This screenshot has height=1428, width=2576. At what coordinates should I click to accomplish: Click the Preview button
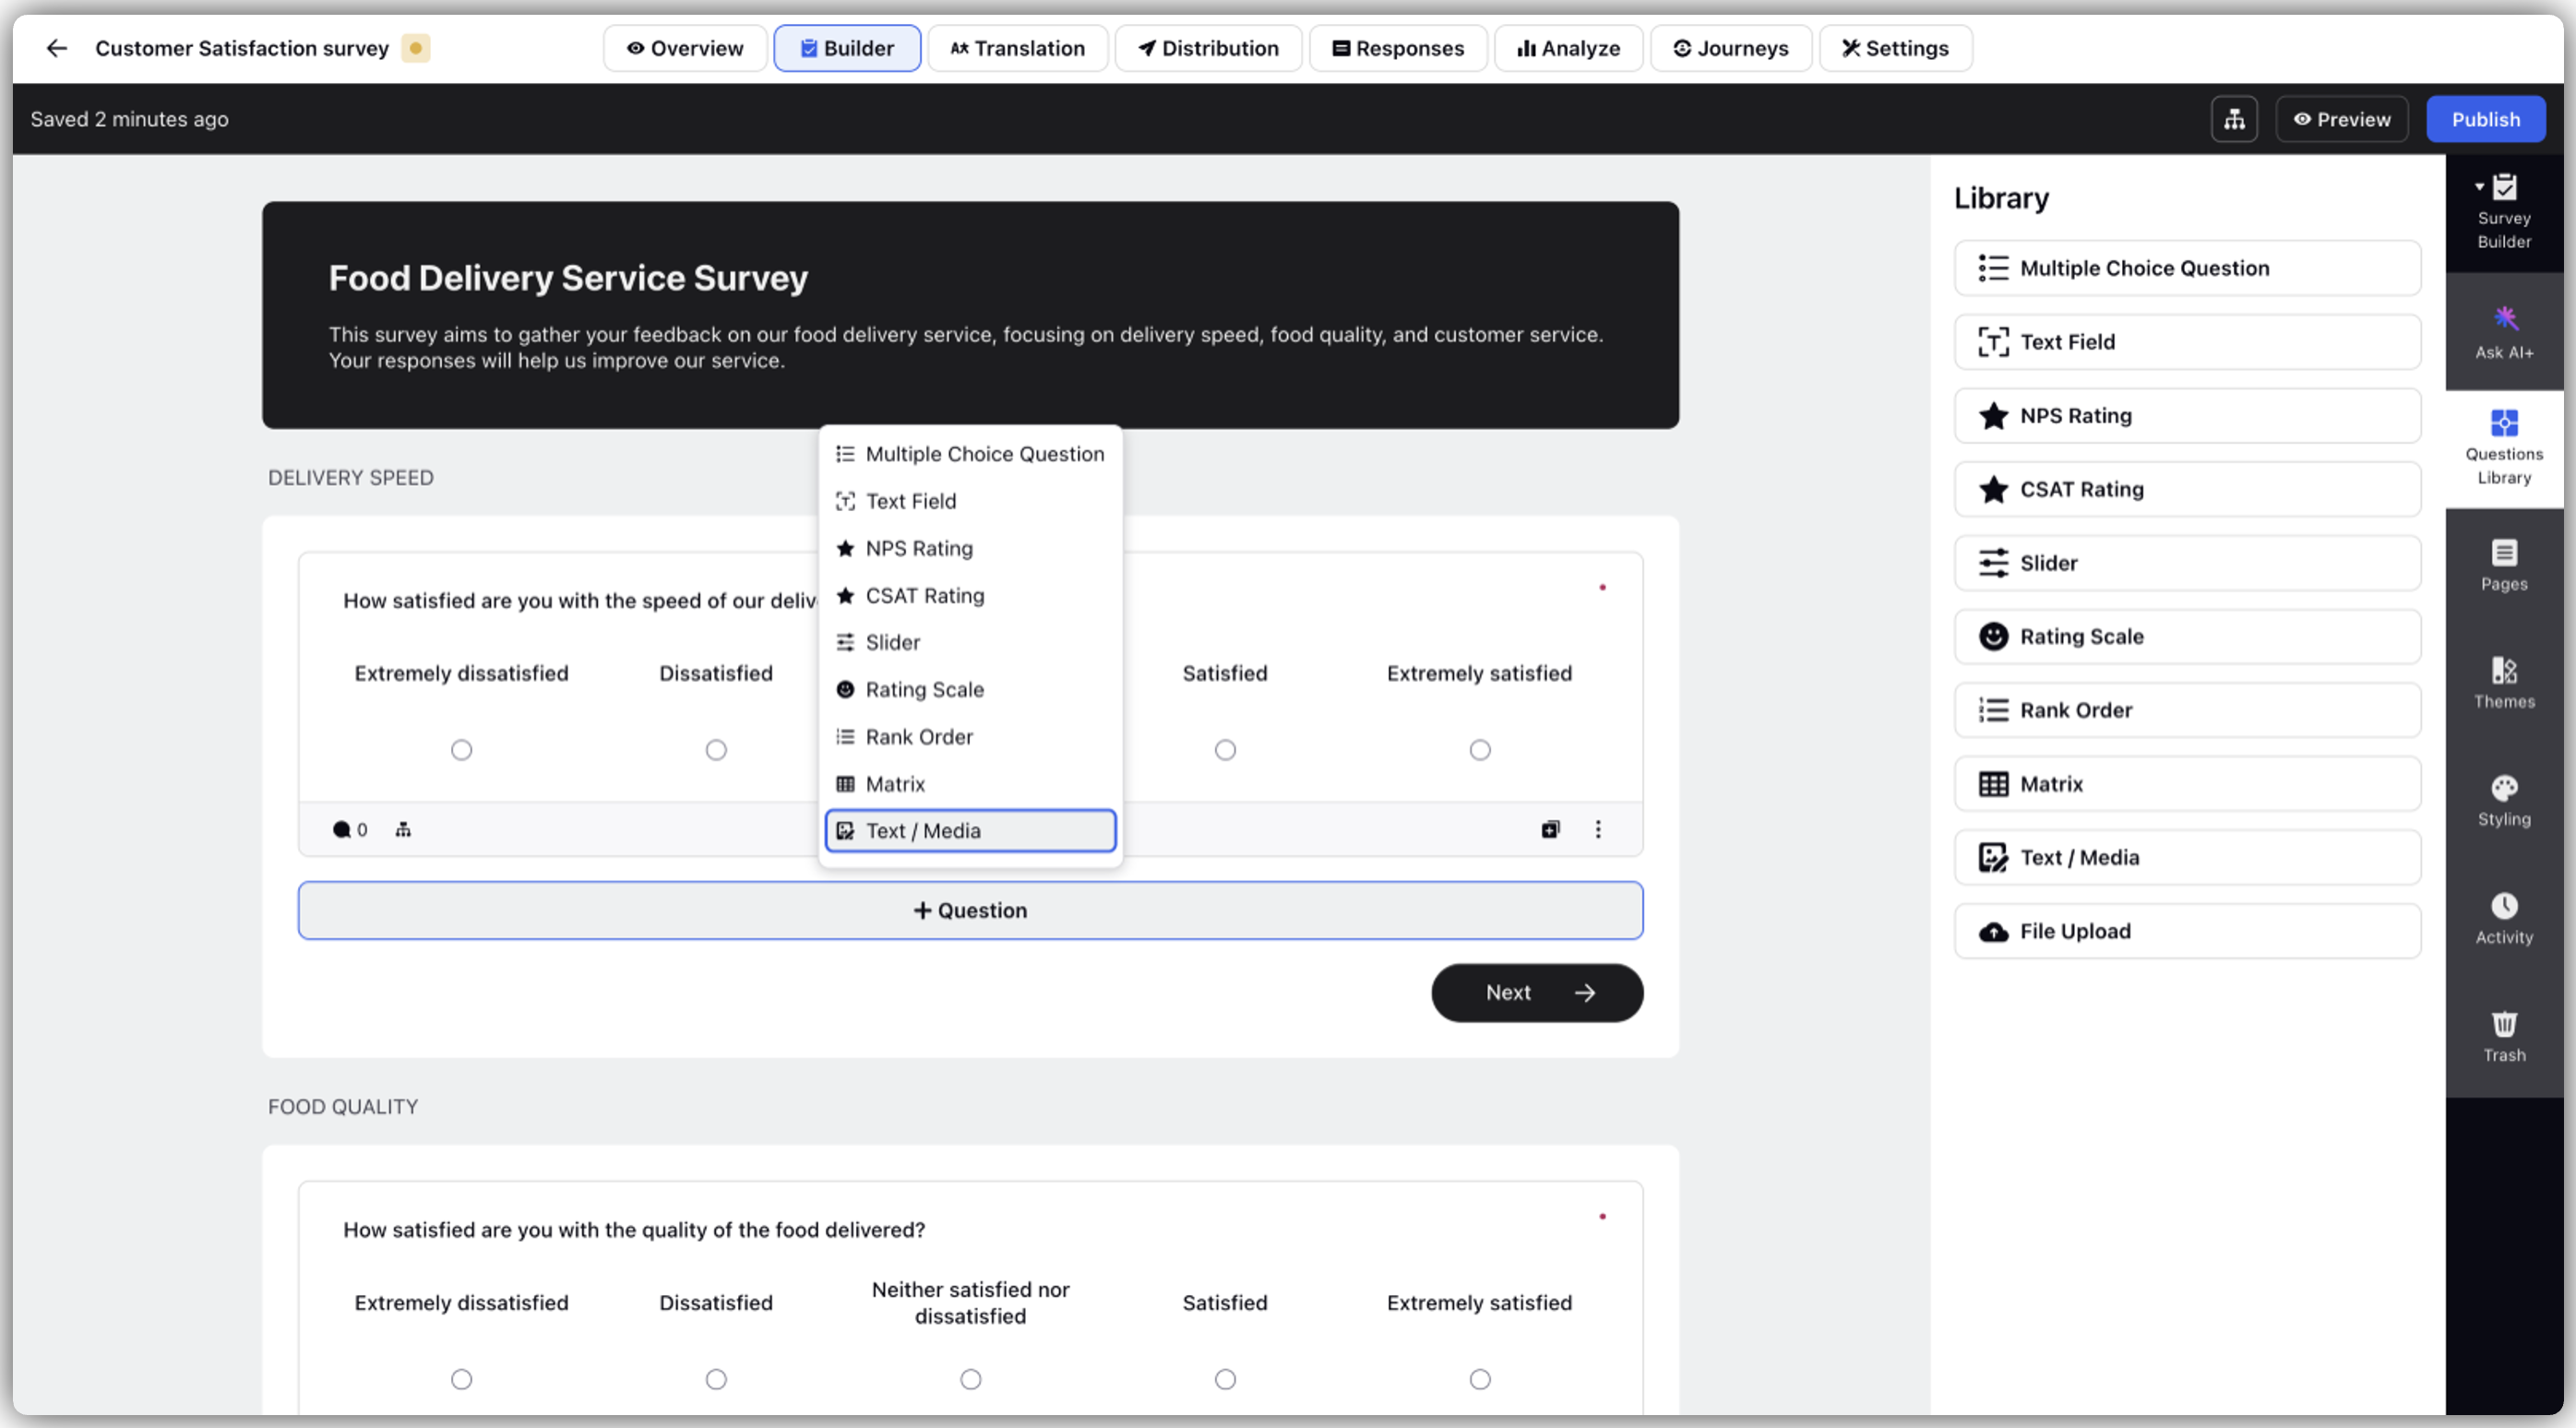[x=2342, y=119]
